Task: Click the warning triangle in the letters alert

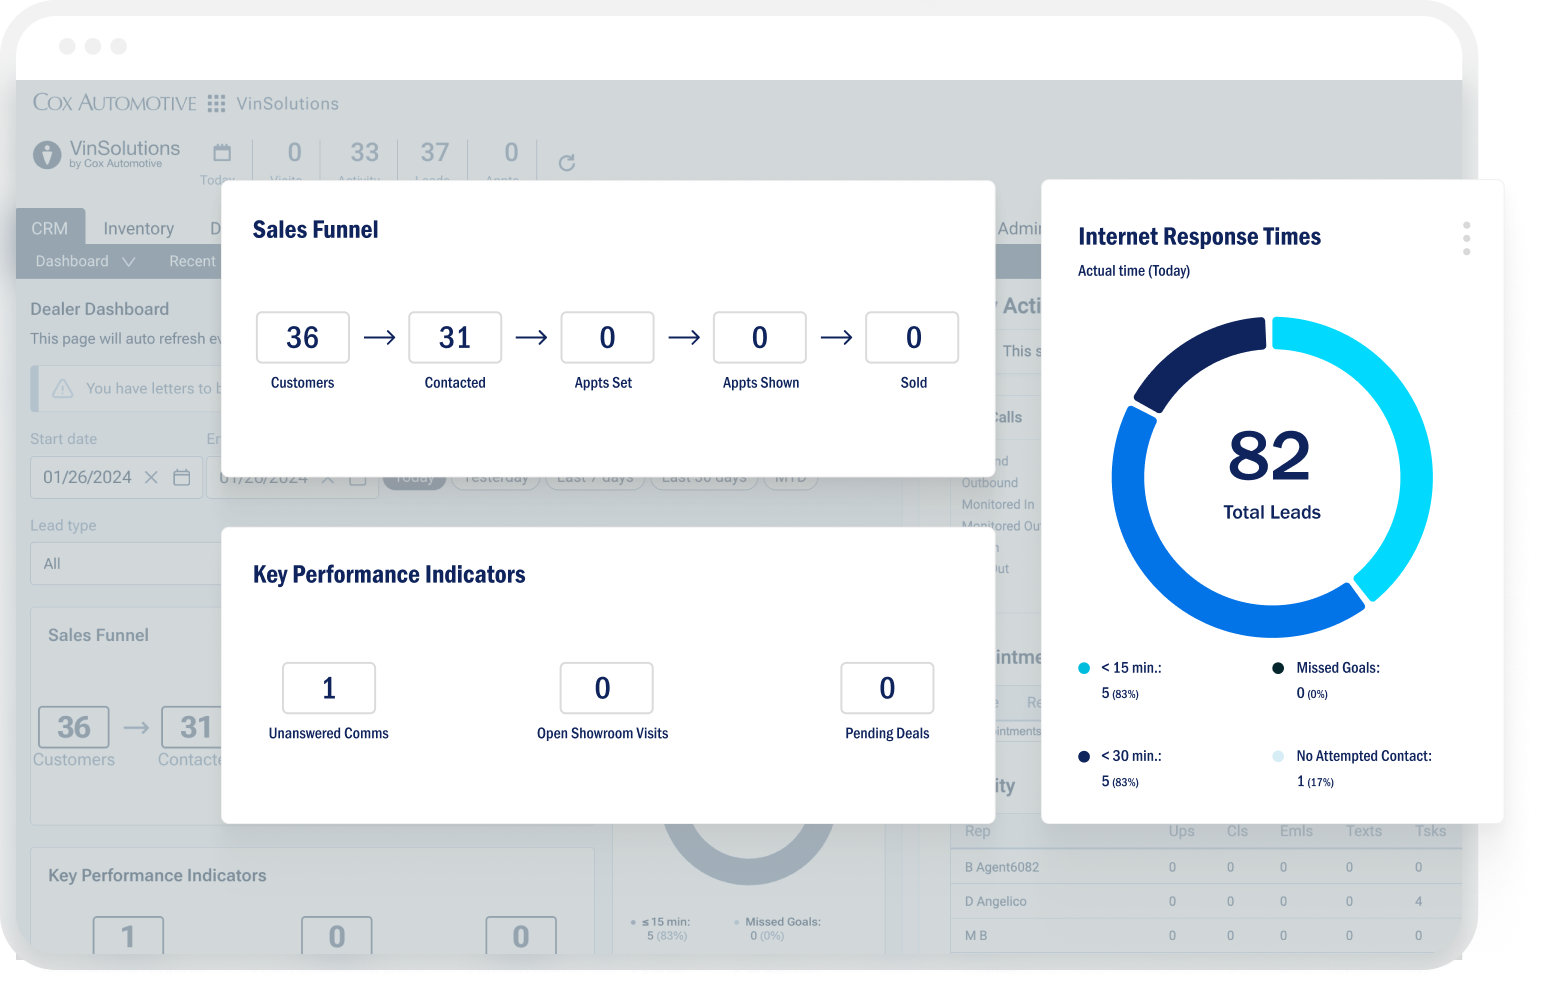Action: coord(63,388)
